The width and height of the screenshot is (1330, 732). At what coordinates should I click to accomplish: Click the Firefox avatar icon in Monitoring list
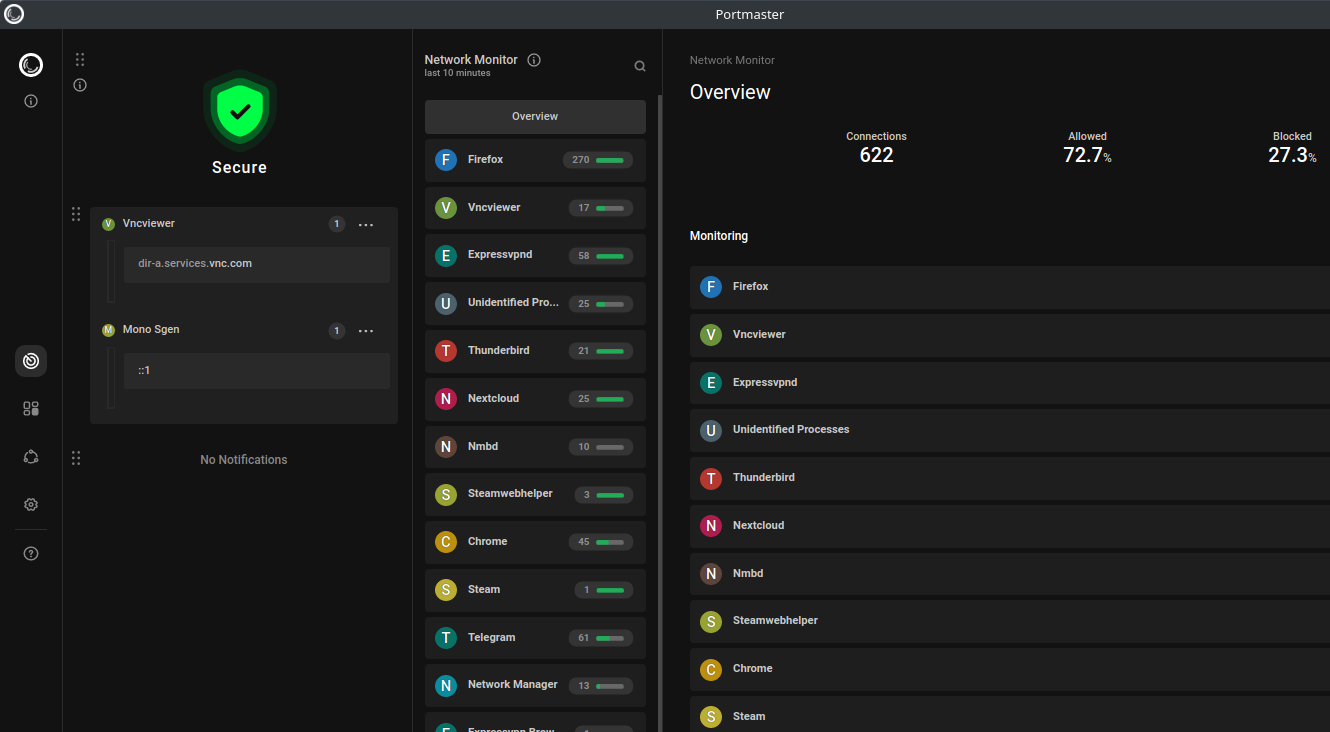point(711,287)
